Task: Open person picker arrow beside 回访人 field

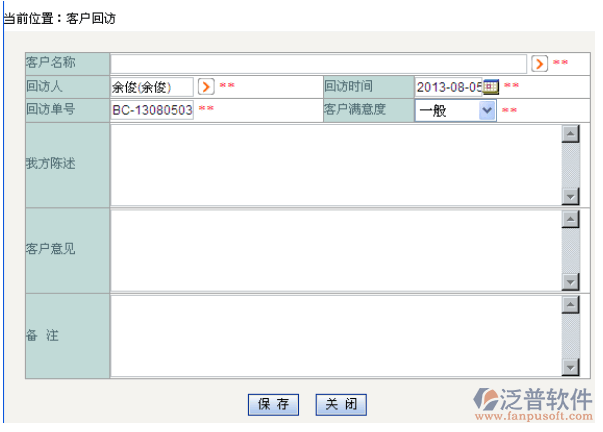Action: 206,87
